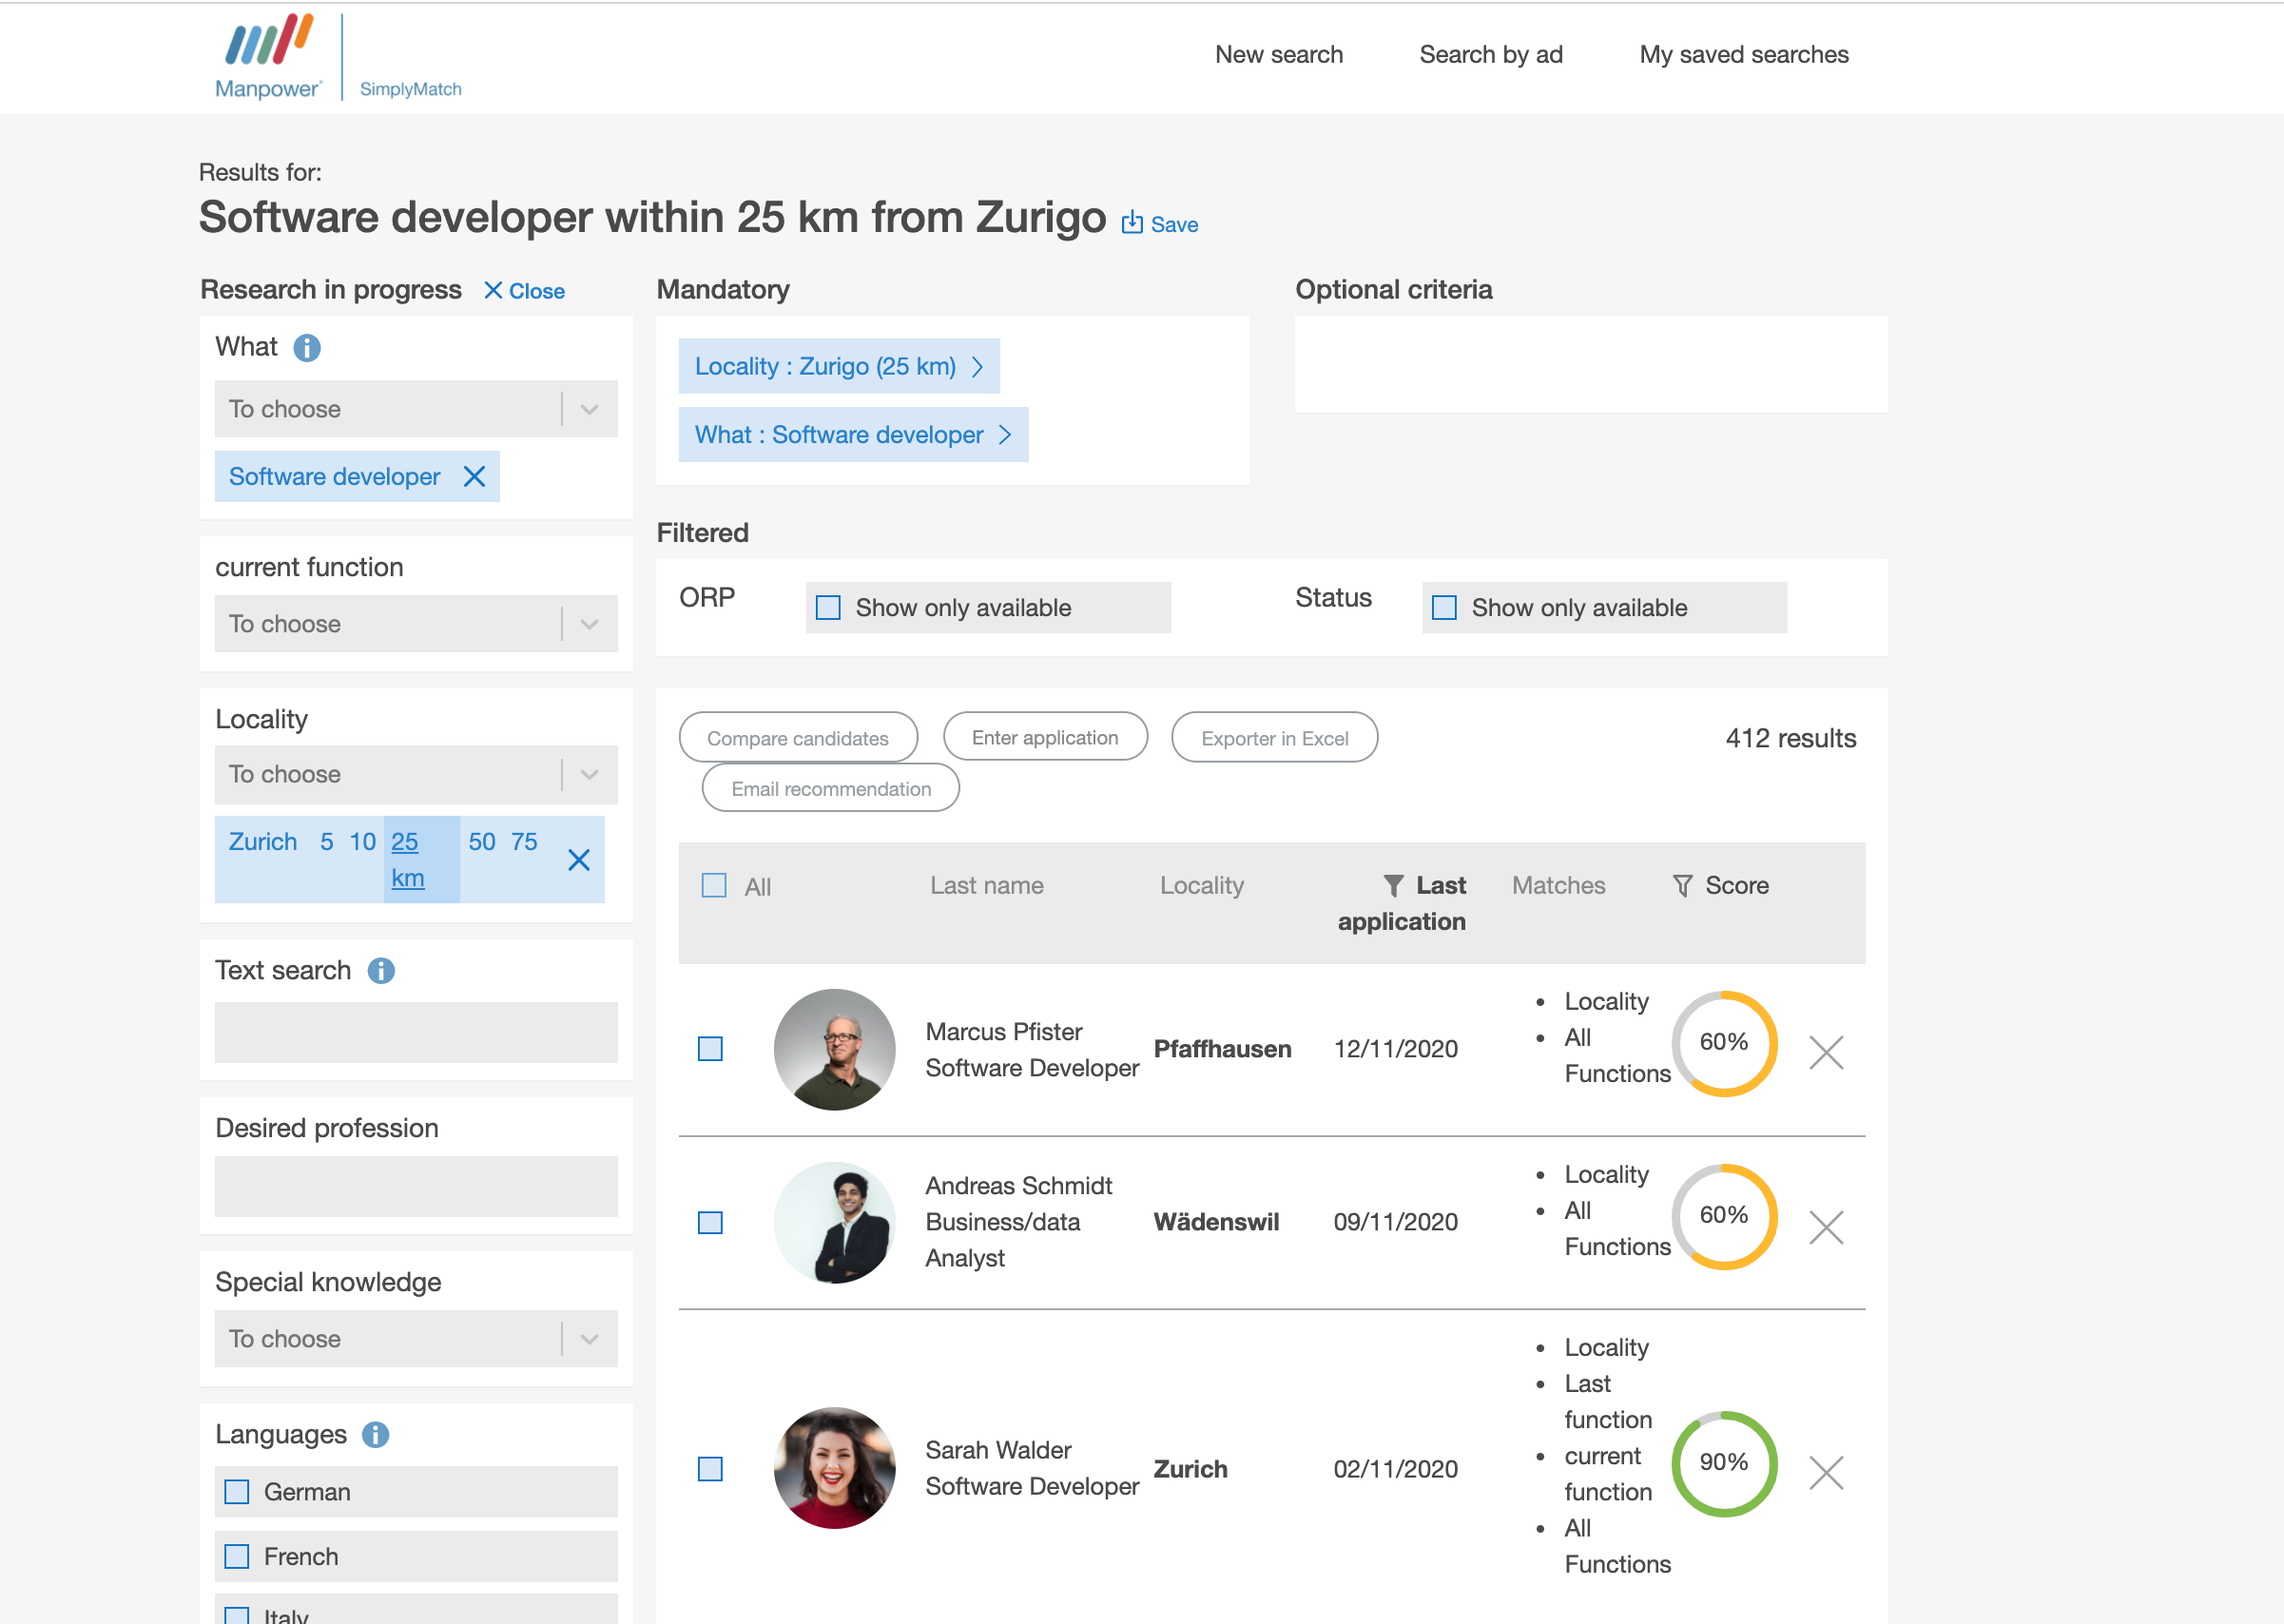Remove the Zurich locality filter X
2284x1624 pixels.
pyautogui.click(x=578, y=860)
